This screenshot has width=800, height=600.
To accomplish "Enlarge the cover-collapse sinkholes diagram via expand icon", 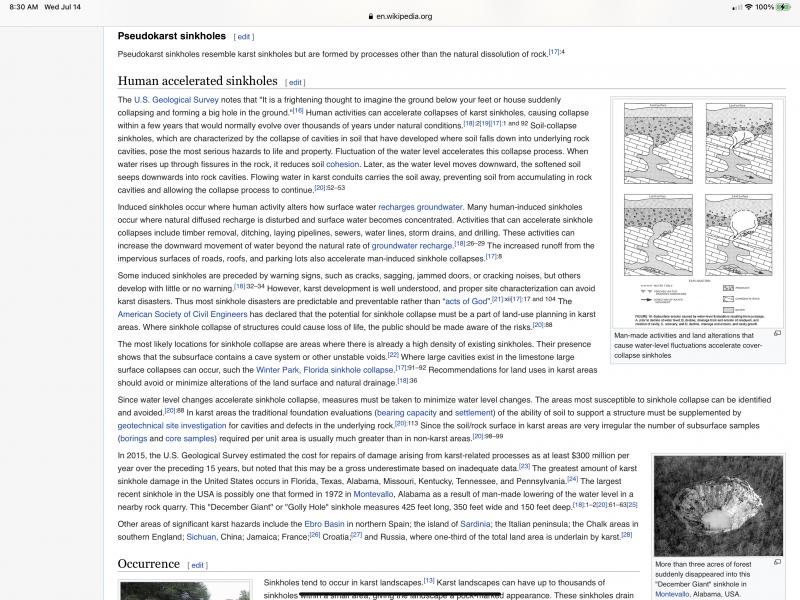I will click(777, 333).
